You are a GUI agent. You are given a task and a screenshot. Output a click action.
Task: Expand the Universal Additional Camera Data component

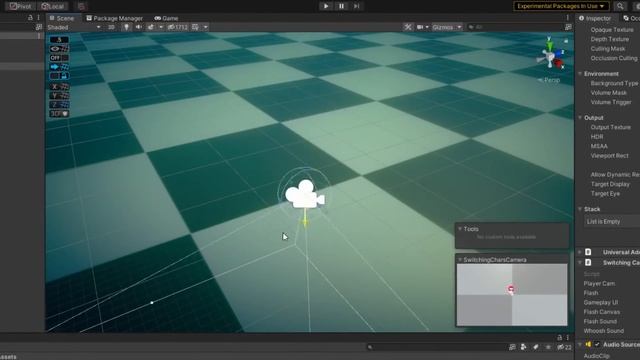pos(580,252)
